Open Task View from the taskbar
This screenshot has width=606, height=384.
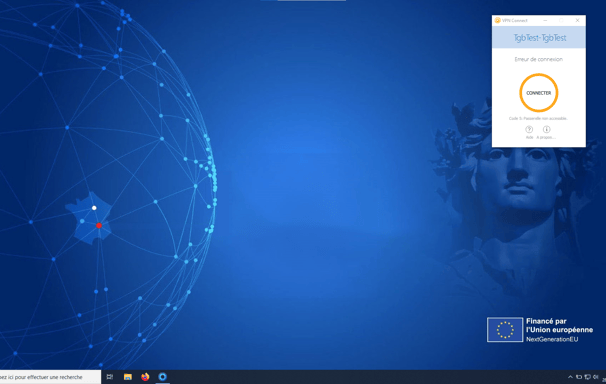click(110, 377)
